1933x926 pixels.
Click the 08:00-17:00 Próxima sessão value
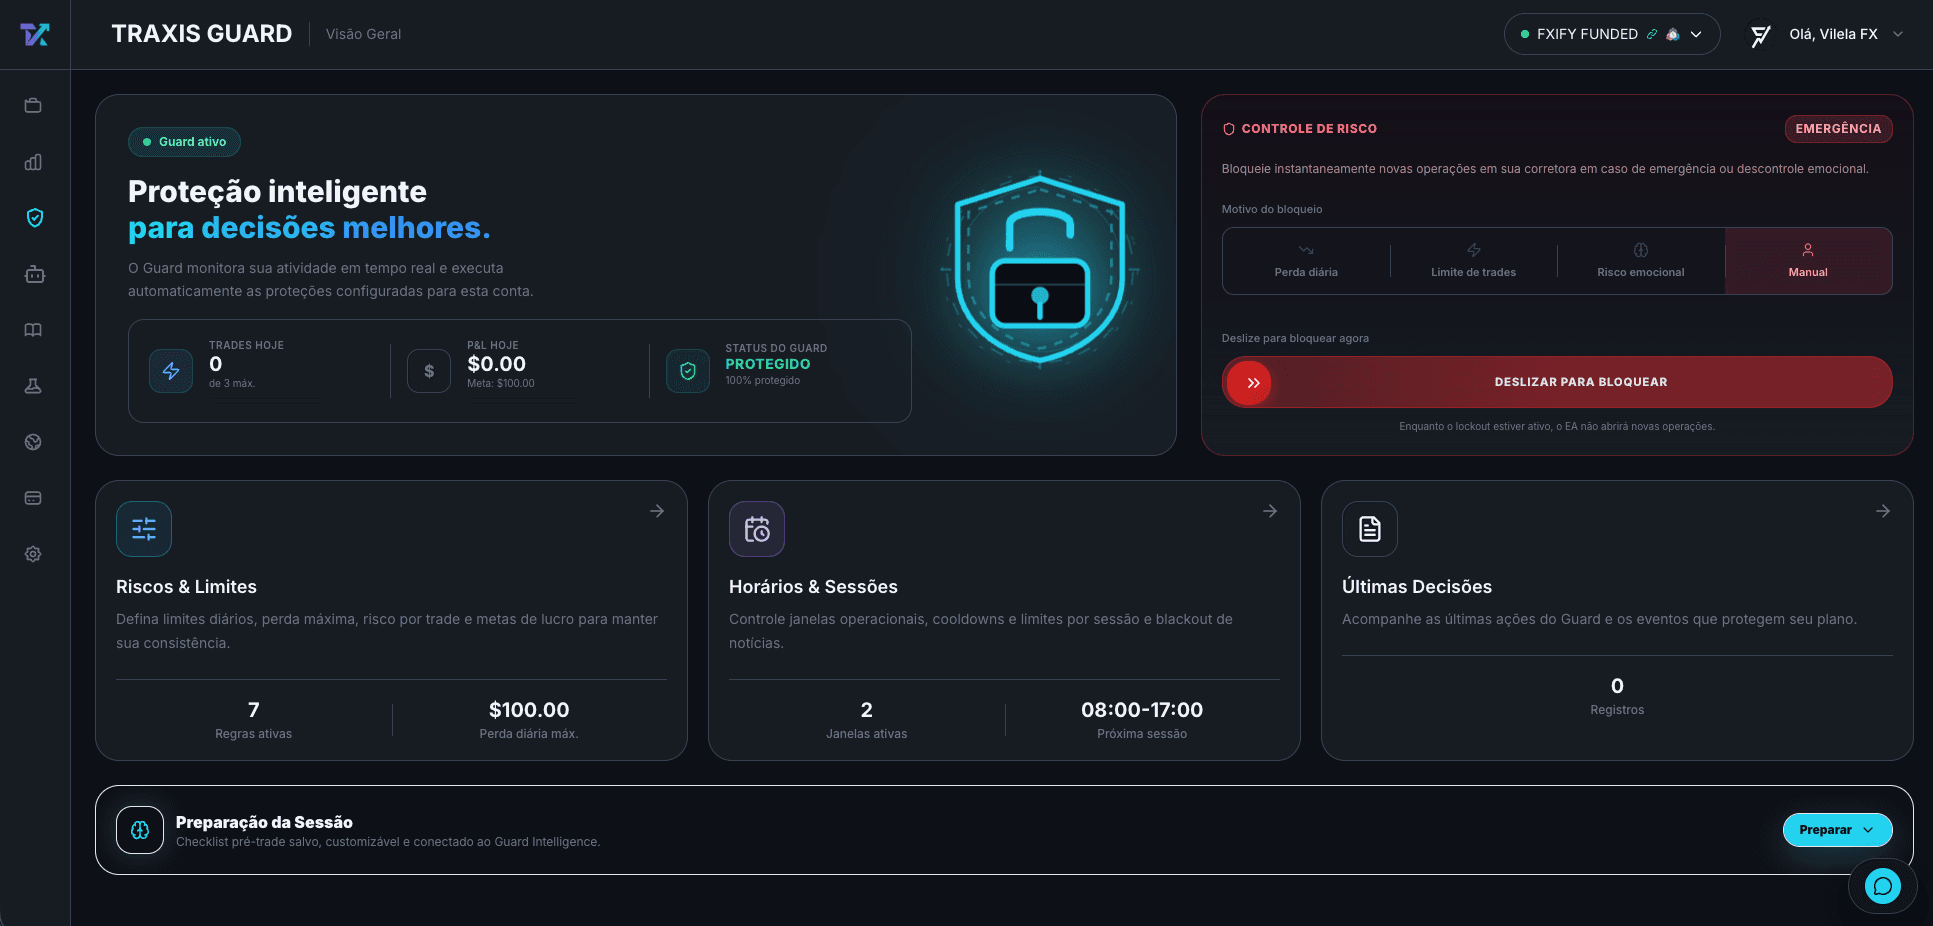(x=1142, y=710)
